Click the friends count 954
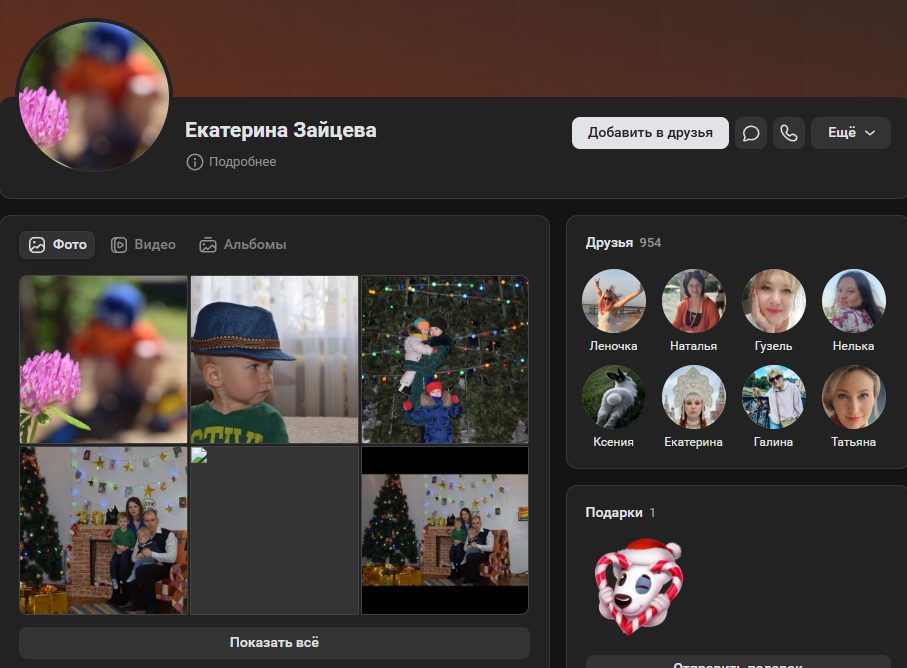 (x=650, y=243)
